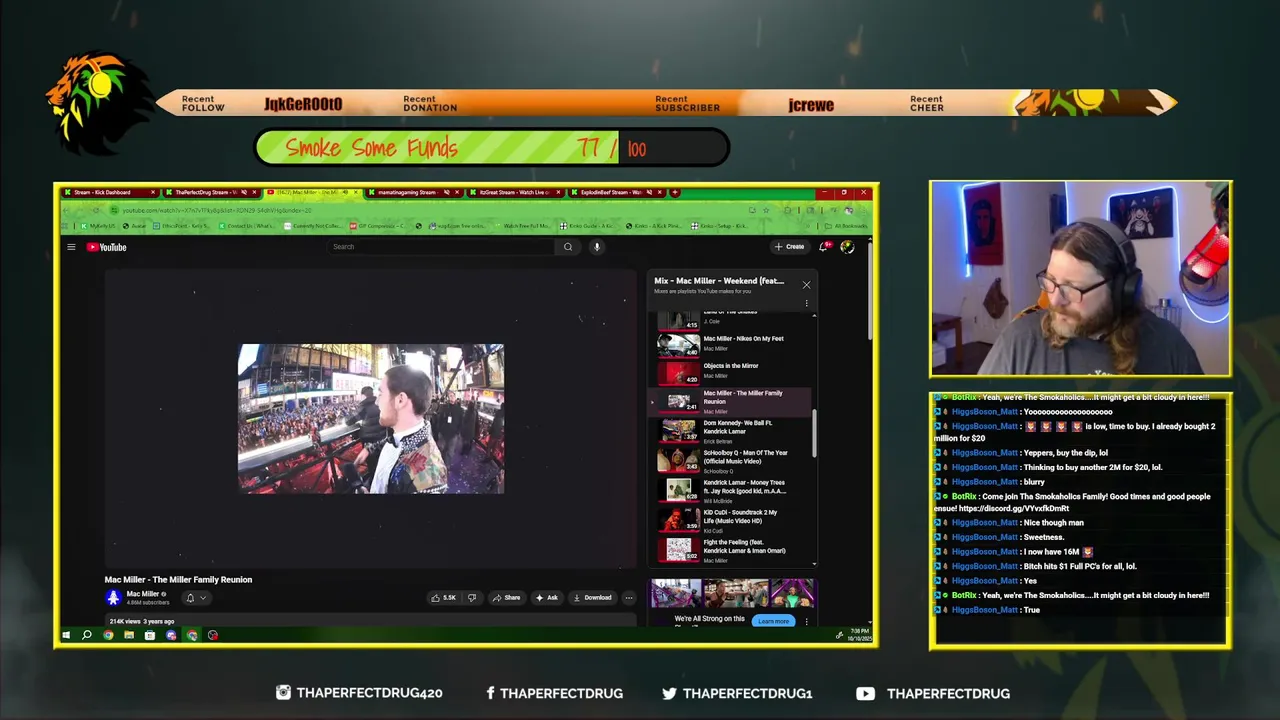The width and height of the screenshot is (1280, 720).
Task: Open Mac Miller channel avatar
Action: (113, 598)
